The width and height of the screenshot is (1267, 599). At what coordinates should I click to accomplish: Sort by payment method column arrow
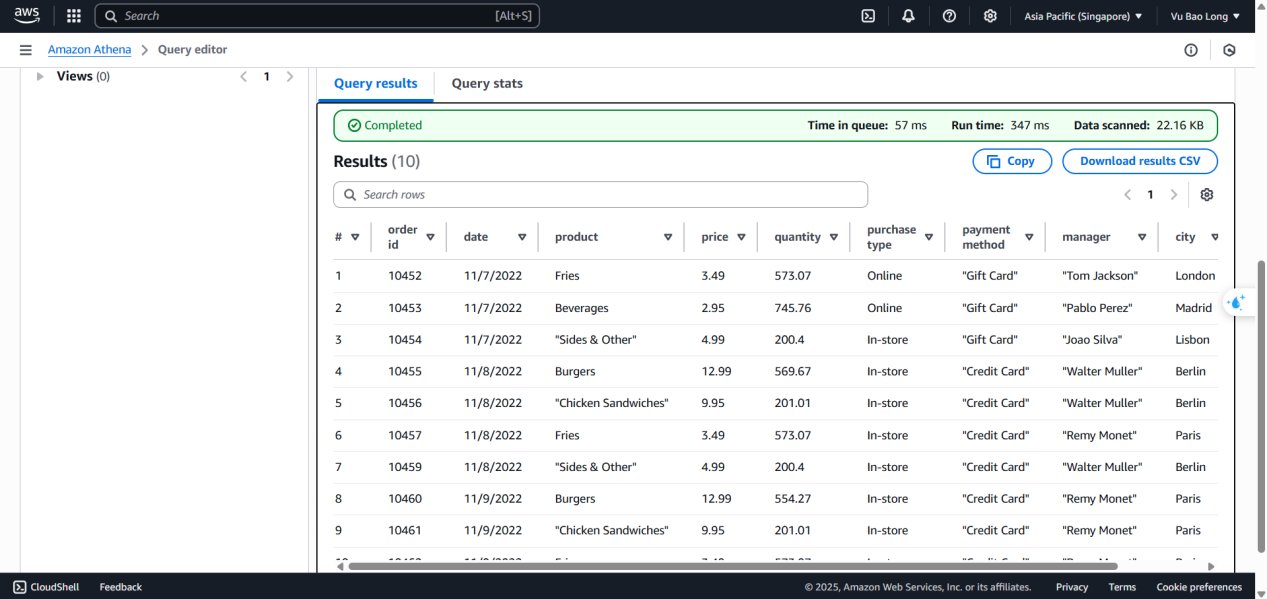[x=1028, y=237]
